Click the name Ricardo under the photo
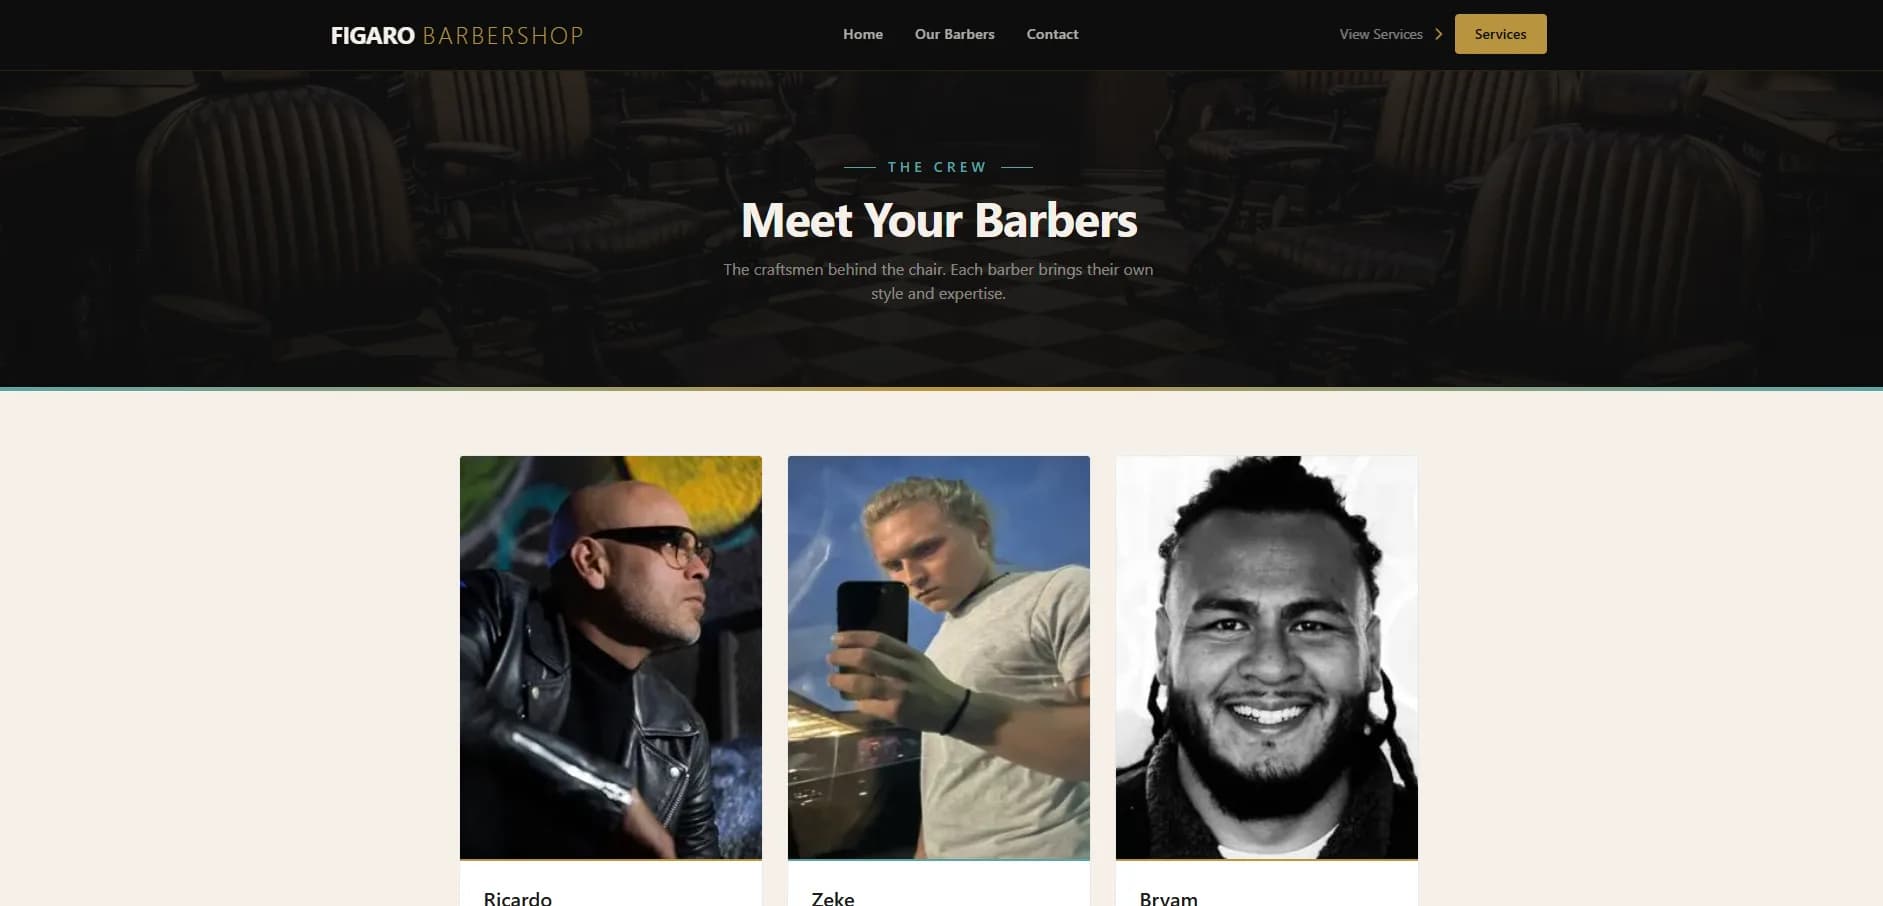 (517, 897)
